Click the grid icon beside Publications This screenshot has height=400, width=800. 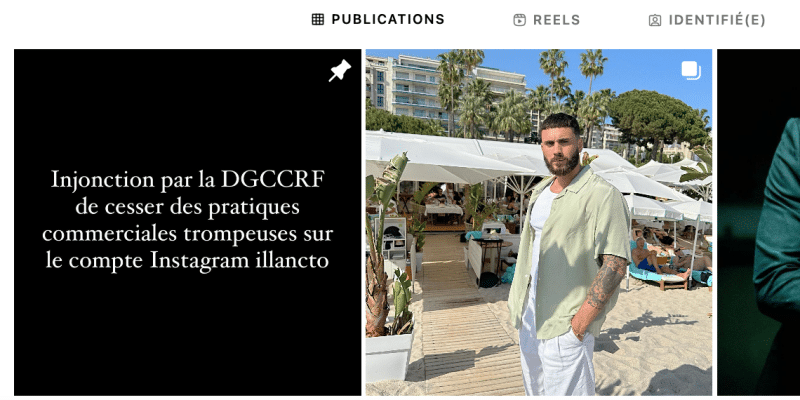pos(318,19)
